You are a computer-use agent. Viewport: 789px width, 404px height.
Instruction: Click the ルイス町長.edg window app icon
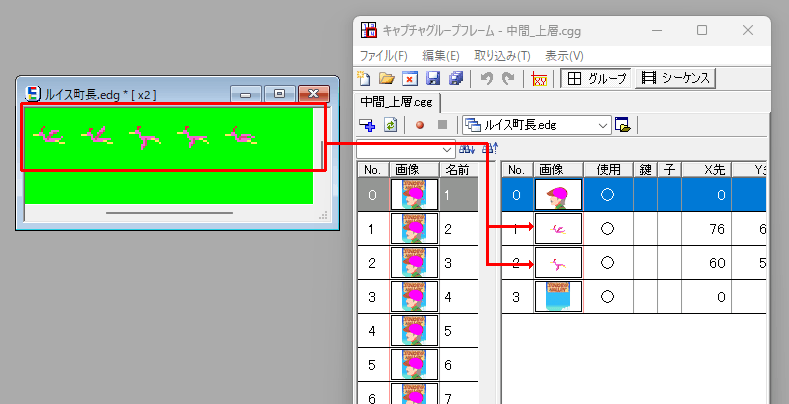point(33,94)
